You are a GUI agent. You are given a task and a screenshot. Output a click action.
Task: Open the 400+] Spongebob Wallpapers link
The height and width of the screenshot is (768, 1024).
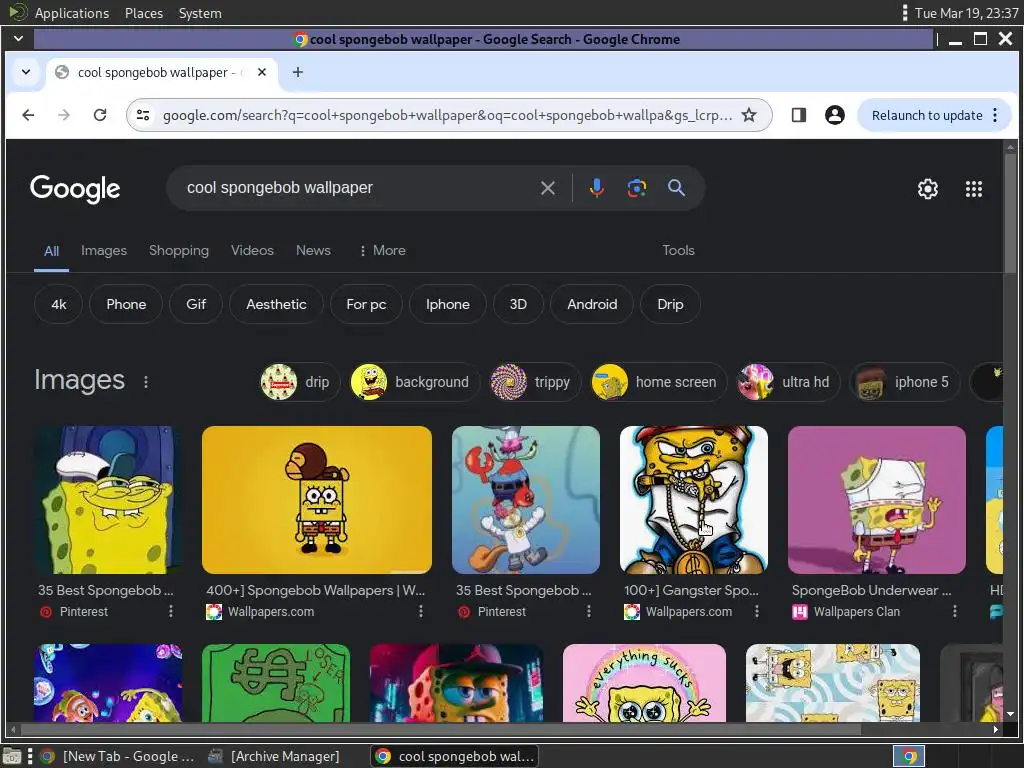point(316,590)
